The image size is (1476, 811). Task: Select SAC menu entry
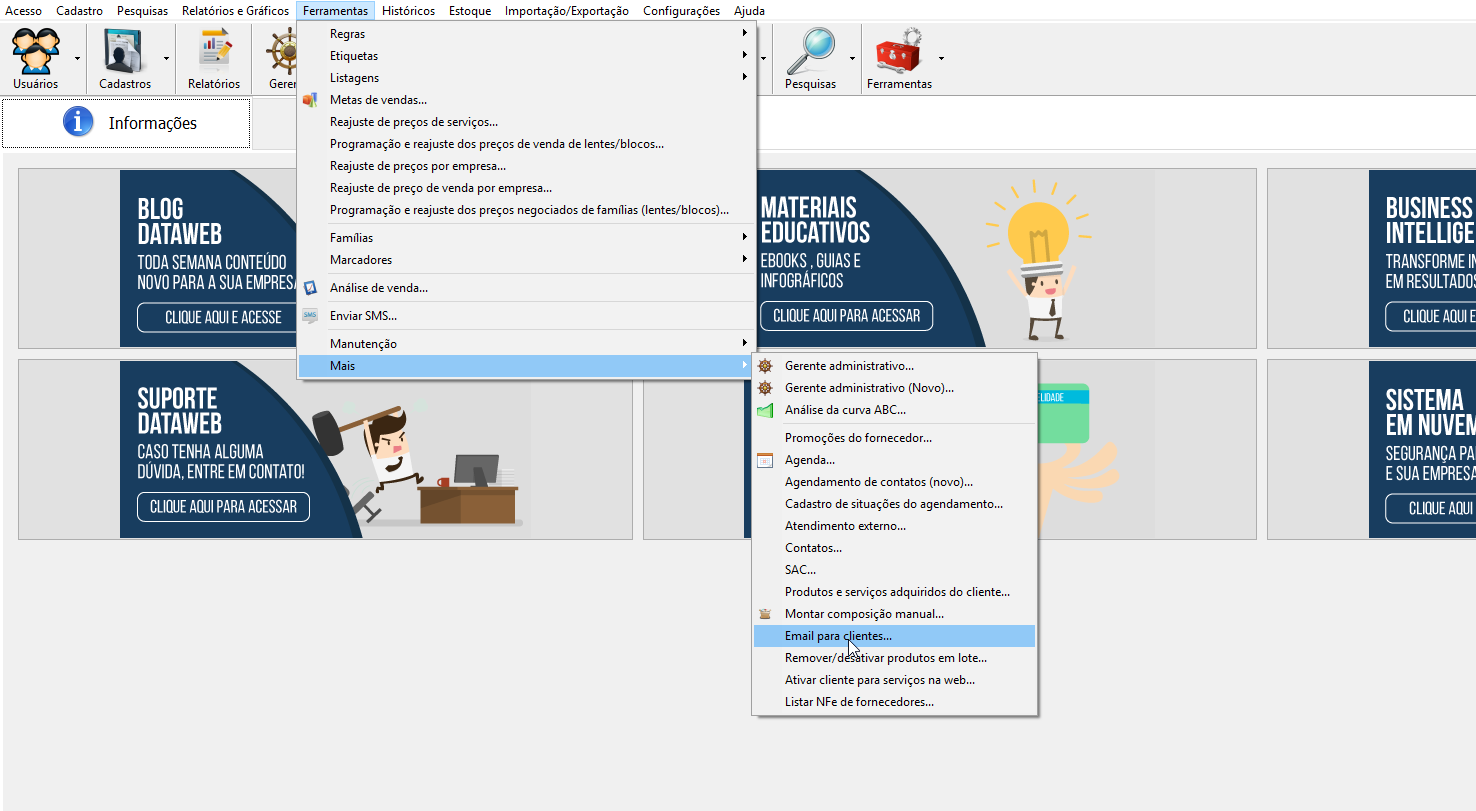pyautogui.click(x=894, y=570)
